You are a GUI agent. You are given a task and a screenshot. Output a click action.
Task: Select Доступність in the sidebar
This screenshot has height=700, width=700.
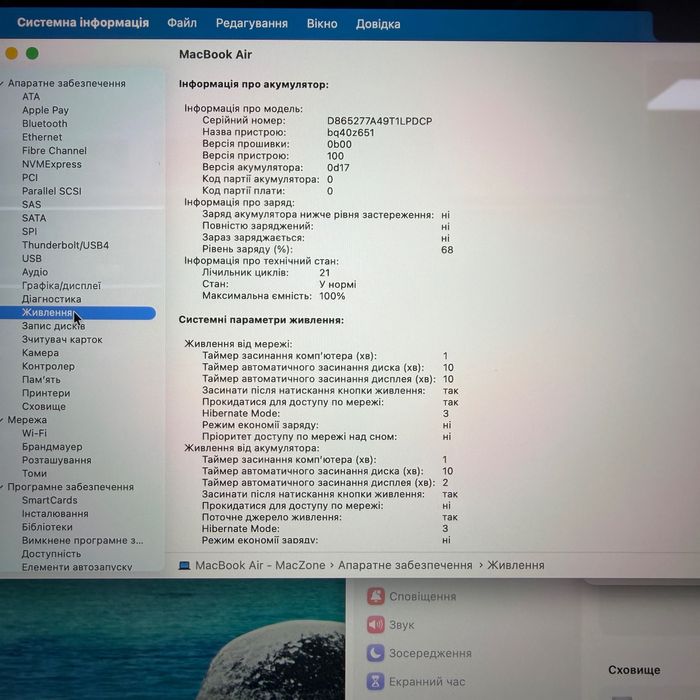click(51, 554)
